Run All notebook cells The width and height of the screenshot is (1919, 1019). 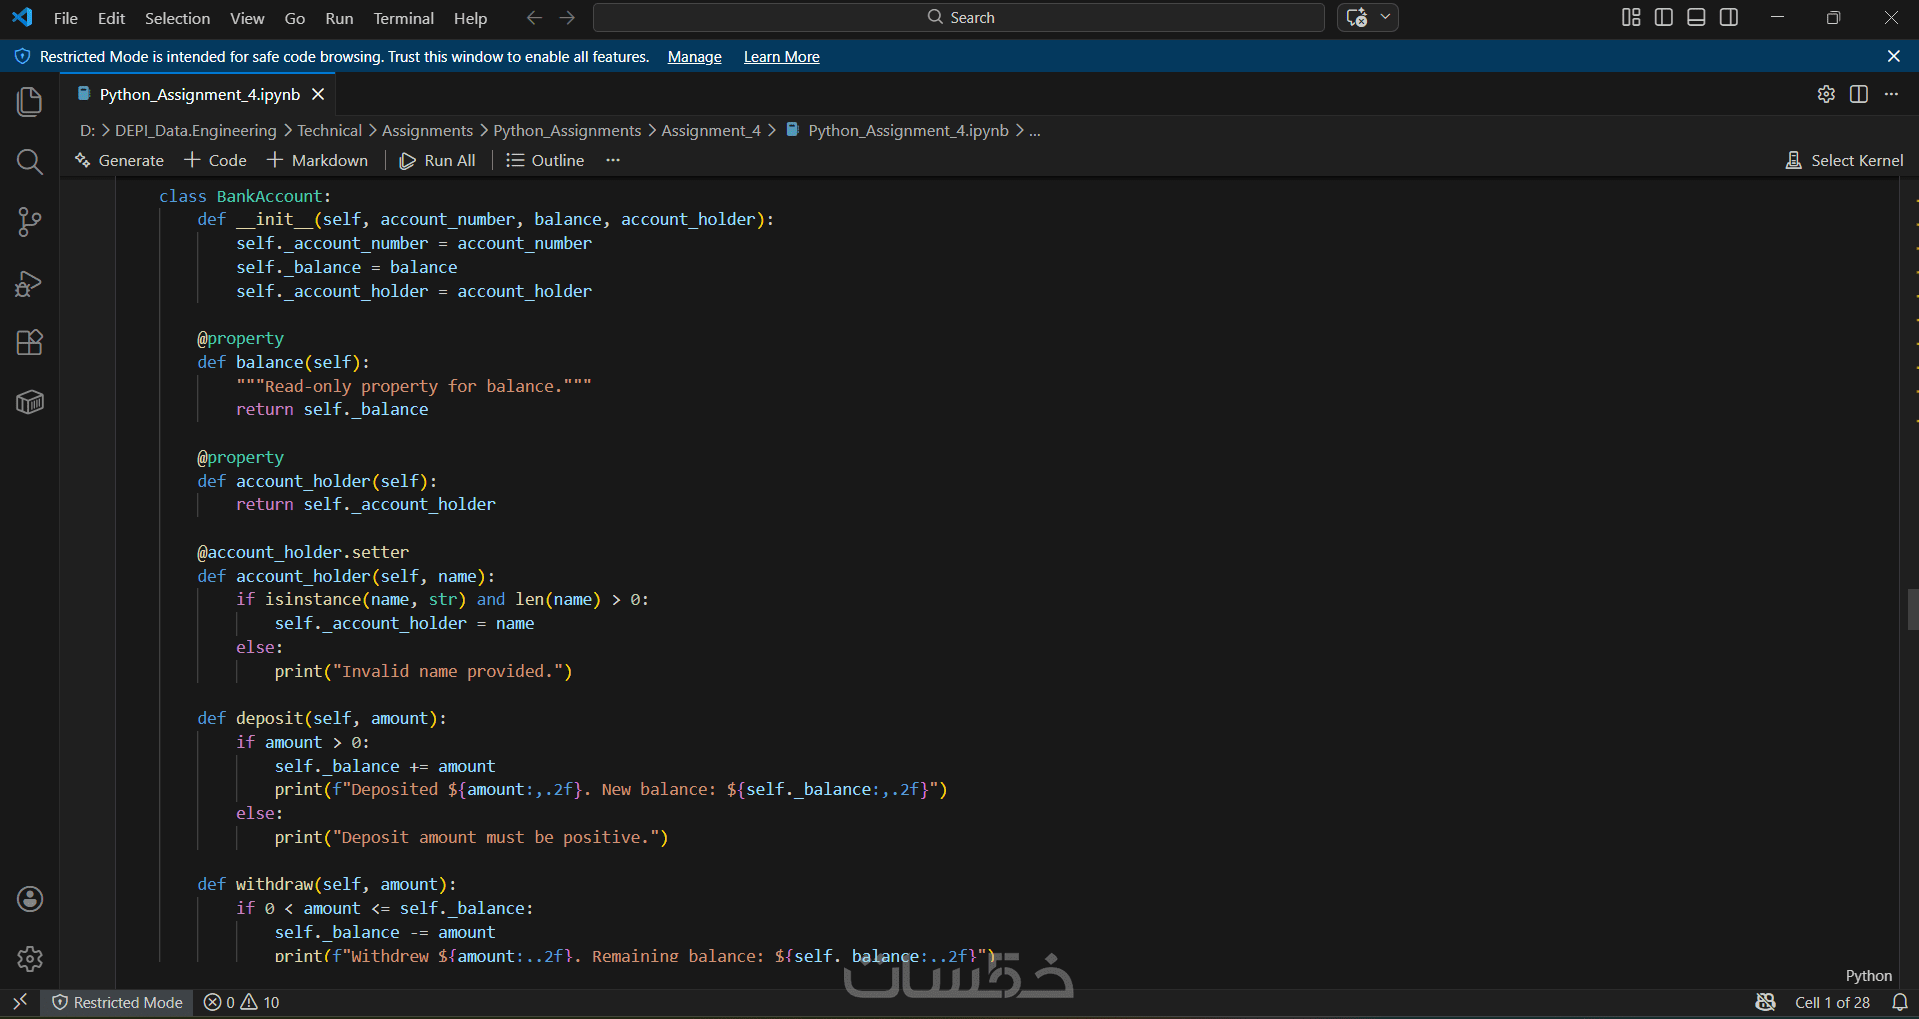coord(438,160)
